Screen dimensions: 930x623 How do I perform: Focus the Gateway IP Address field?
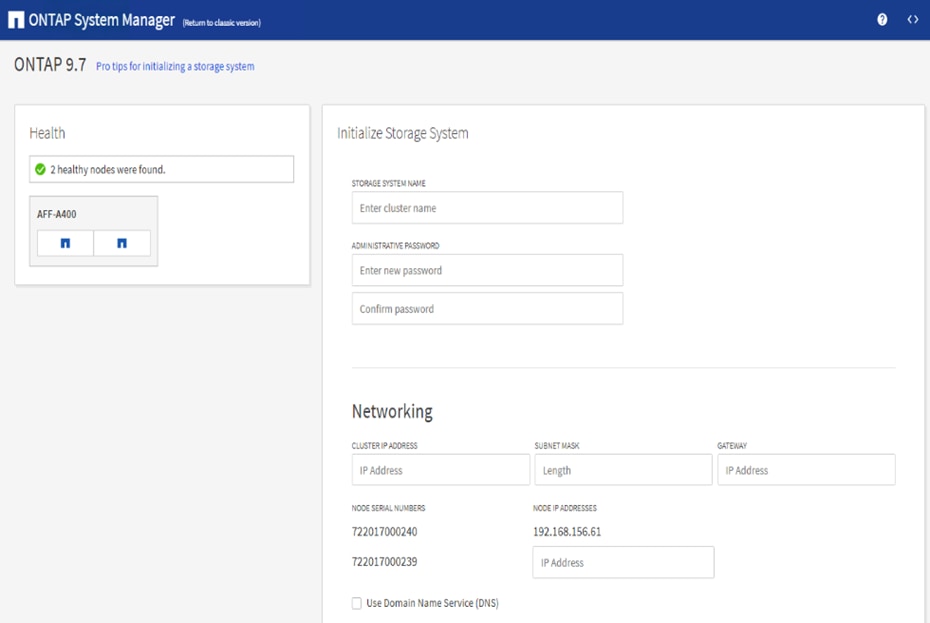(806, 470)
